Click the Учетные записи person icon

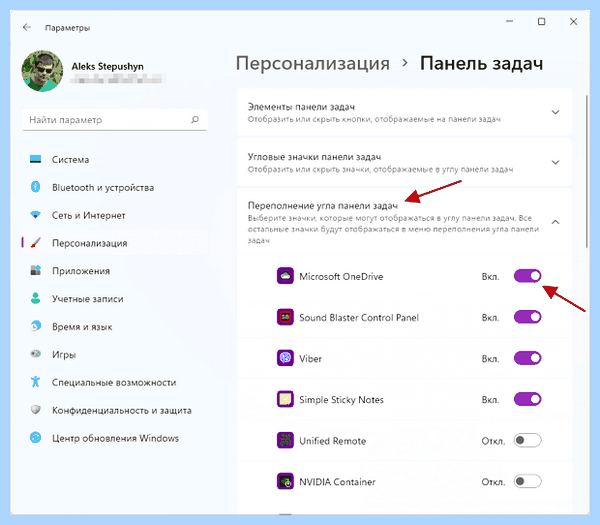36,298
